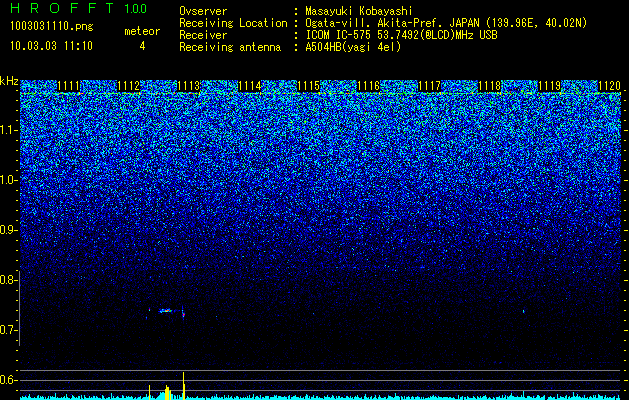The image size is (629, 400).
Task: Click the meteor count value 4
Action: coord(142,46)
